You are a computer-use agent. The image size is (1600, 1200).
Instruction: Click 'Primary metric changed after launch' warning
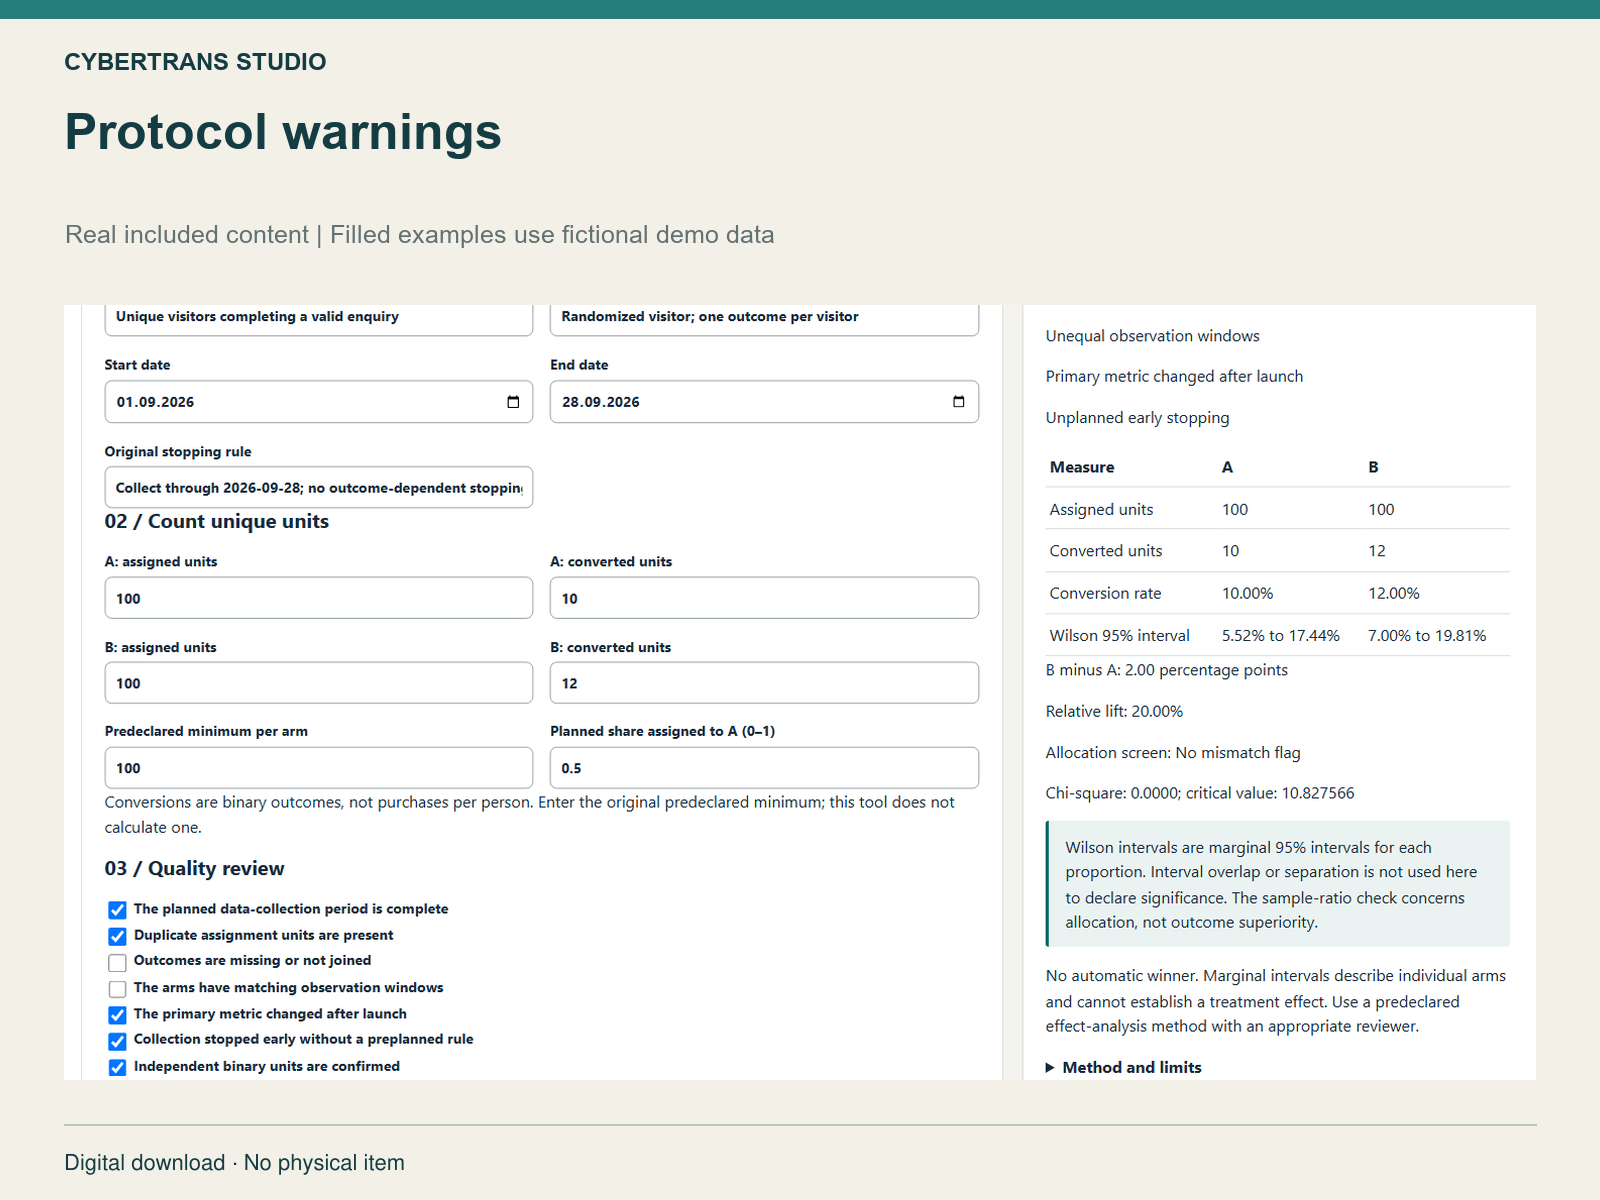(x=1175, y=376)
